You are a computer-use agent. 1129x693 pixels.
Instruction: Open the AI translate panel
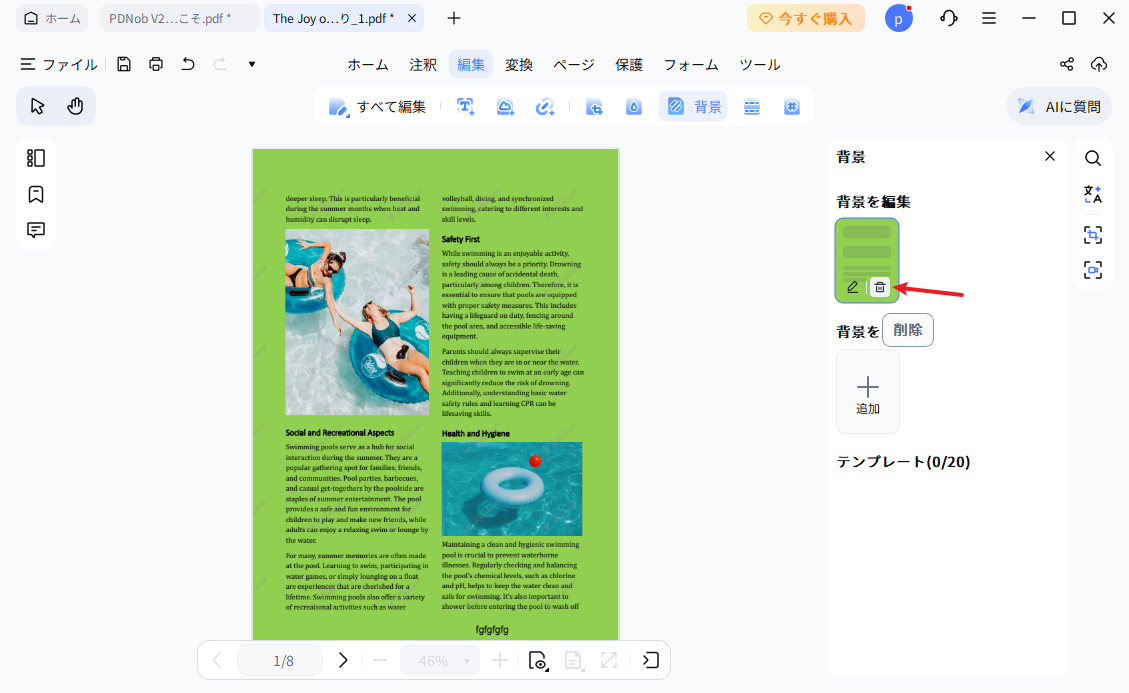tap(1093, 195)
